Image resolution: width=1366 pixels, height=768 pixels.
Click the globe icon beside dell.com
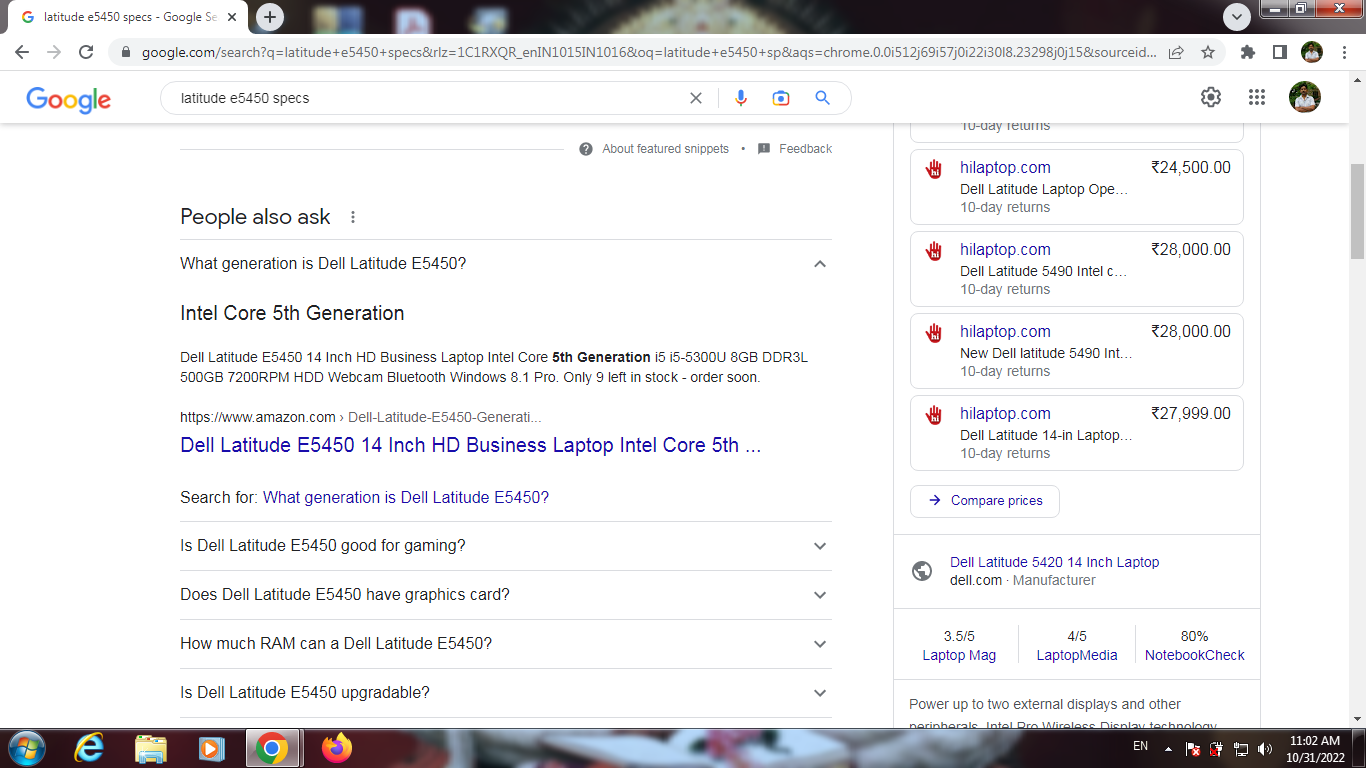(x=923, y=571)
